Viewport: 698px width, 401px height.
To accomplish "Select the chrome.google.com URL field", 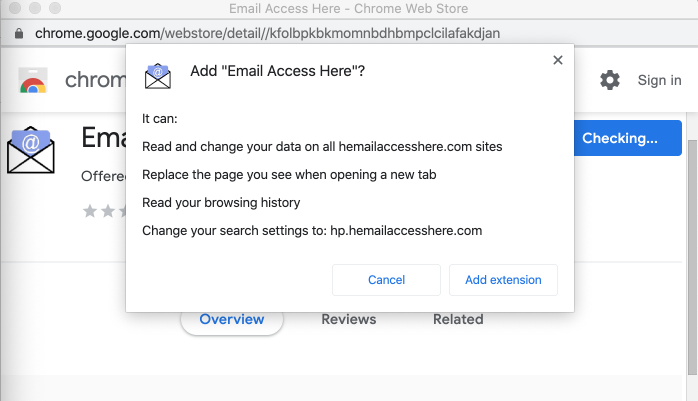I will [x=260, y=33].
